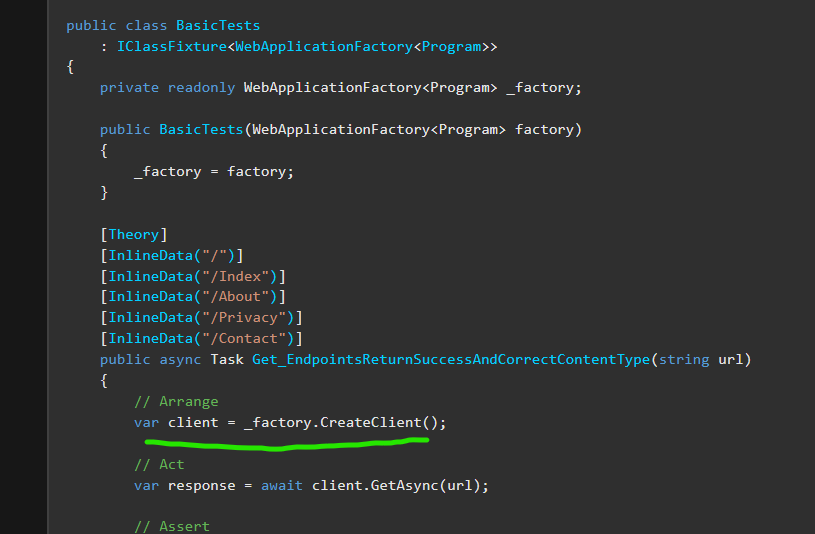Image resolution: width=815 pixels, height=534 pixels.
Task: Click the // Assert comment
Action: click(172, 526)
